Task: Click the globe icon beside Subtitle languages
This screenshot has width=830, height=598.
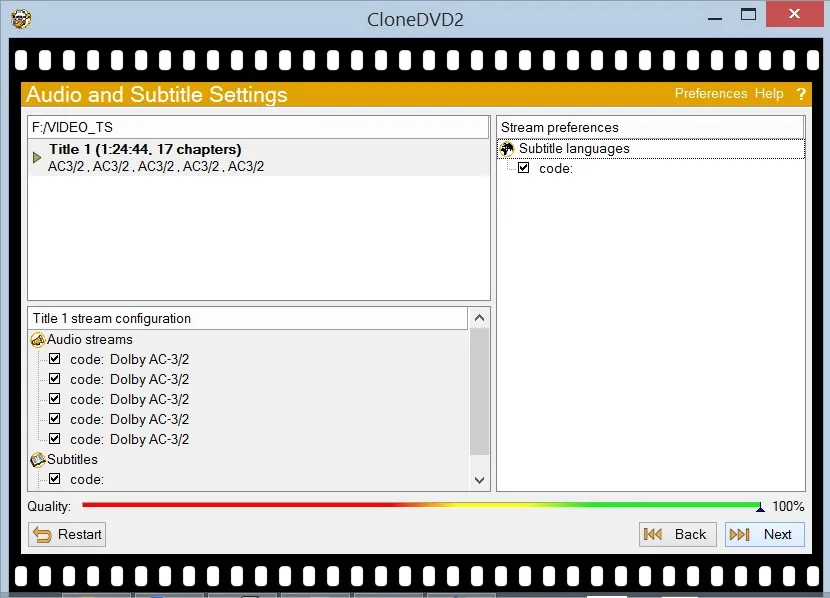Action: tap(507, 147)
